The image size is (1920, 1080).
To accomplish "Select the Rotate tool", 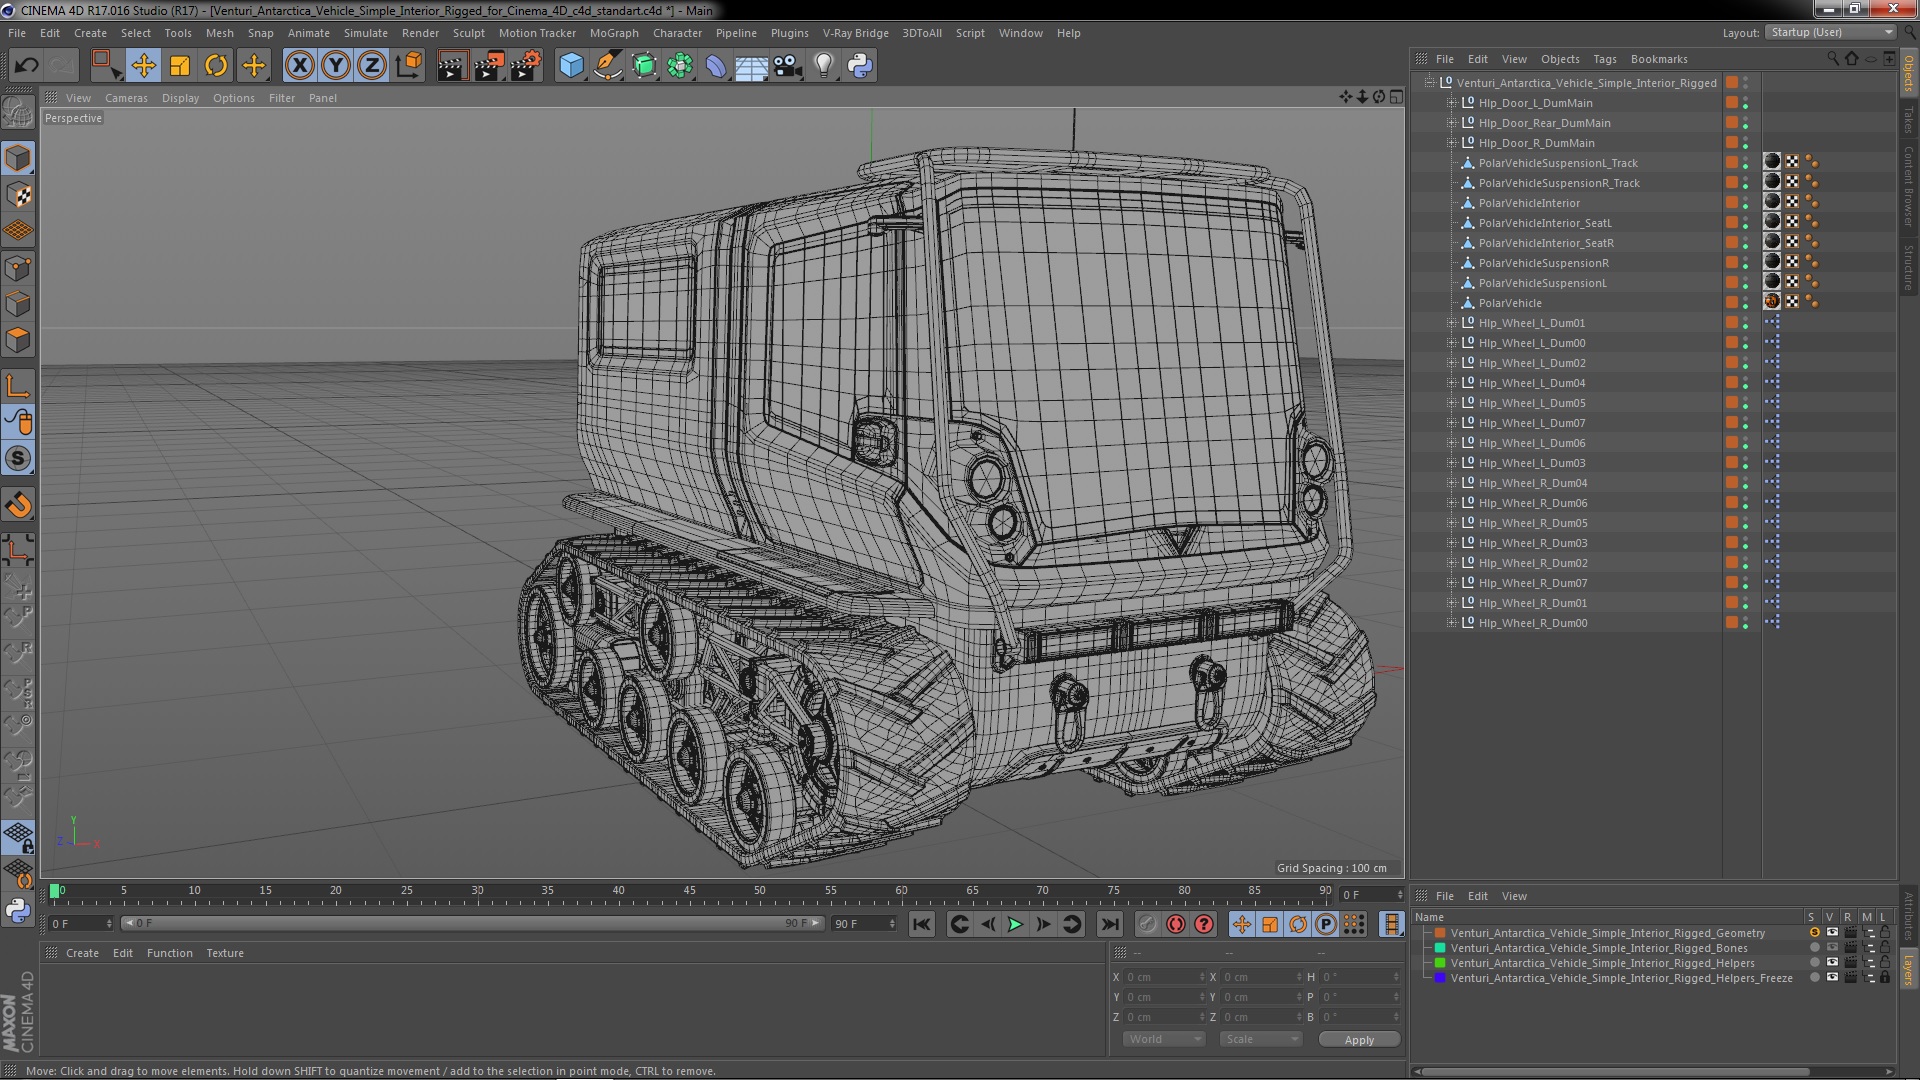I will point(216,66).
